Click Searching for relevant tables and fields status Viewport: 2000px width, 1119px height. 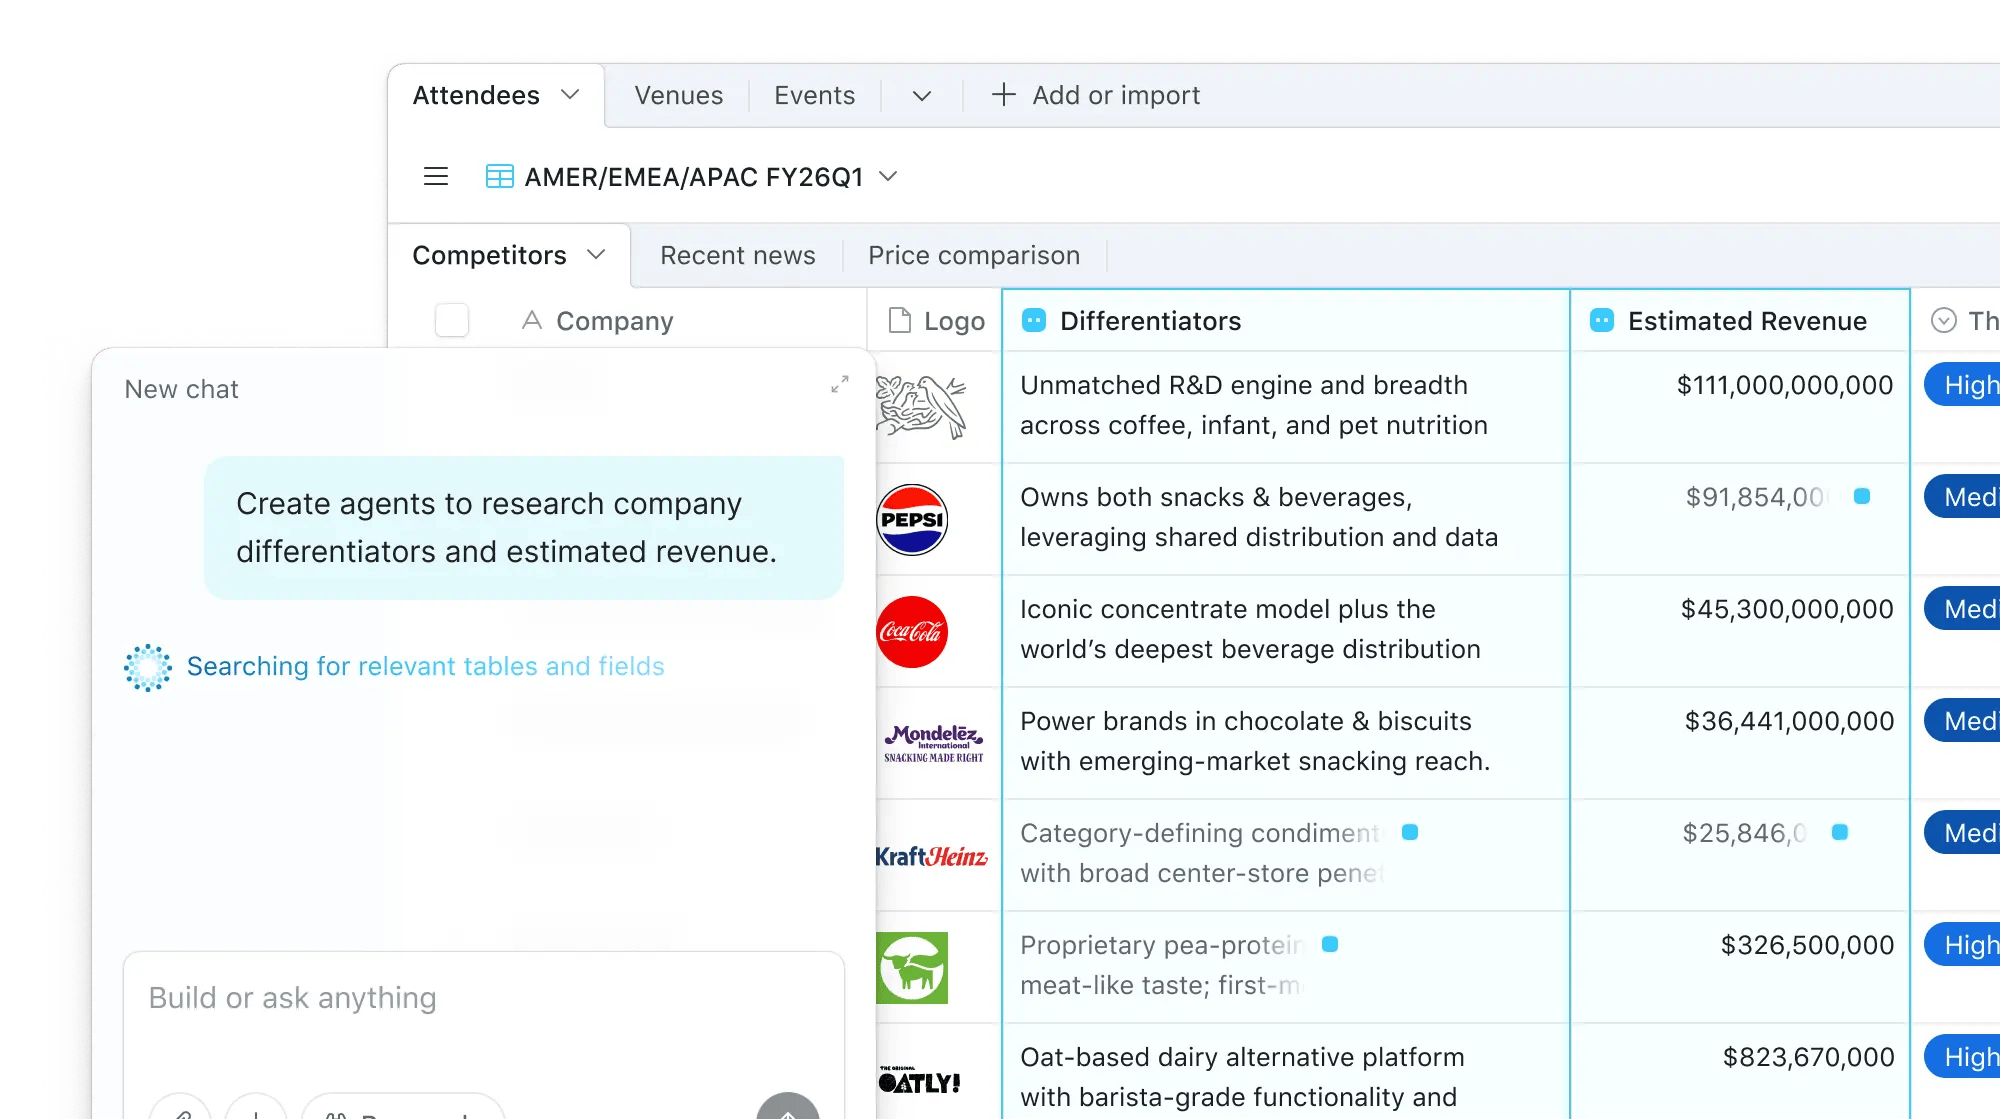coord(425,666)
